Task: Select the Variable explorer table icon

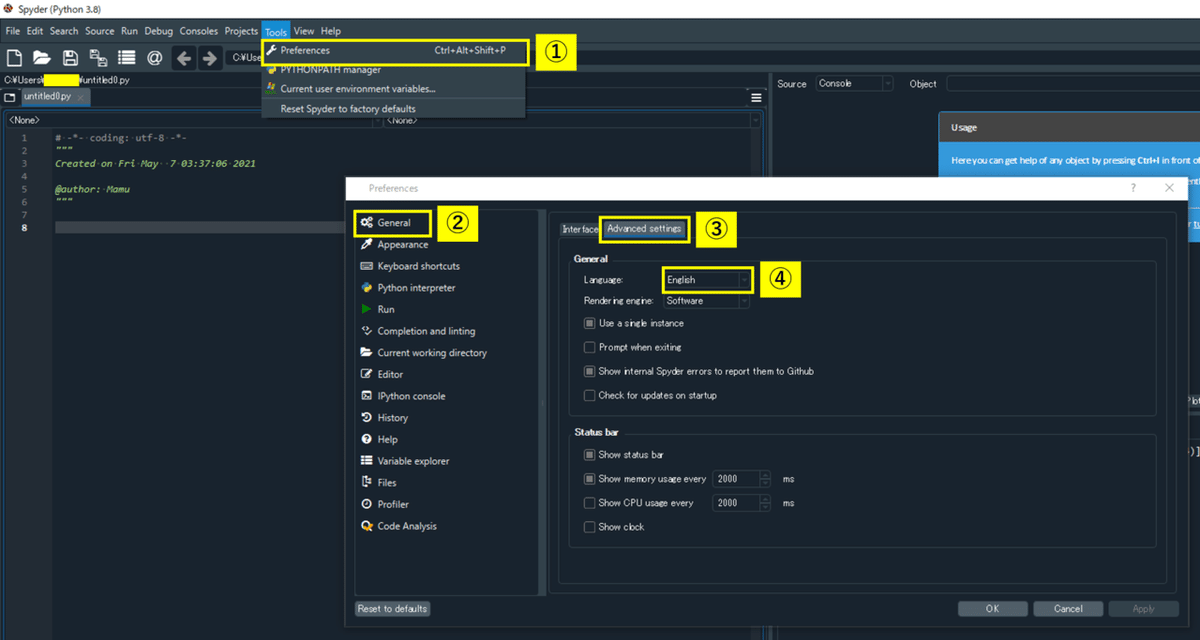Action: (x=367, y=461)
